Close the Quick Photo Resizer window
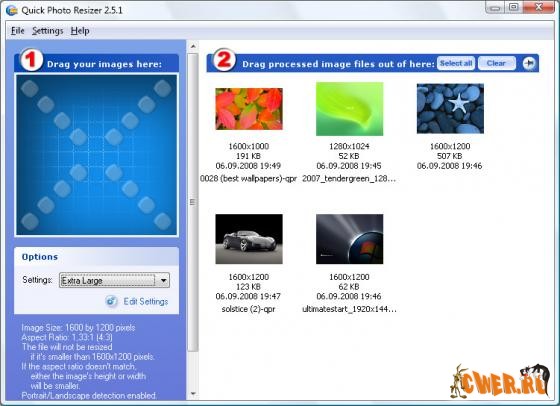560x406 pixels. pyautogui.click(x=539, y=7)
